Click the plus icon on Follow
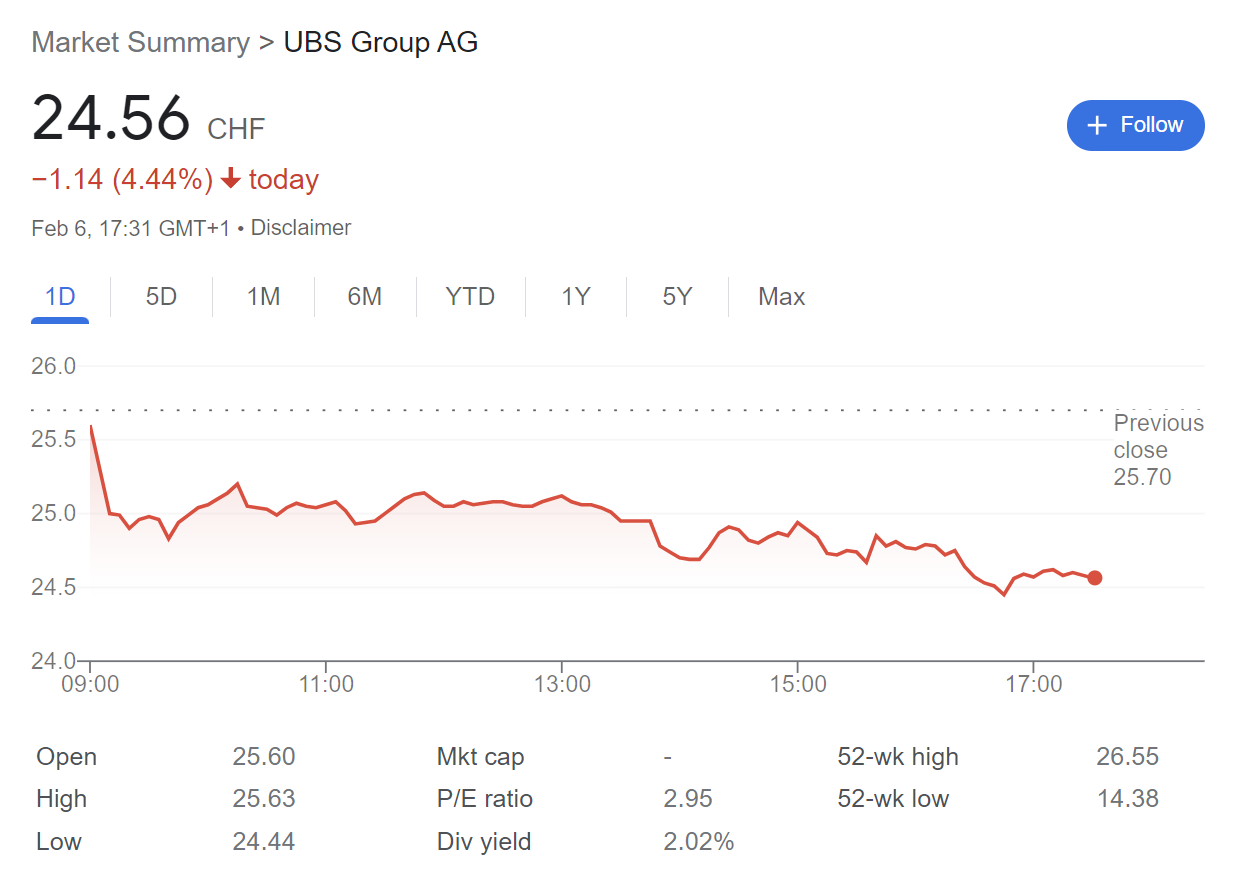1256x871 pixels. click(x=1097, y=125)
